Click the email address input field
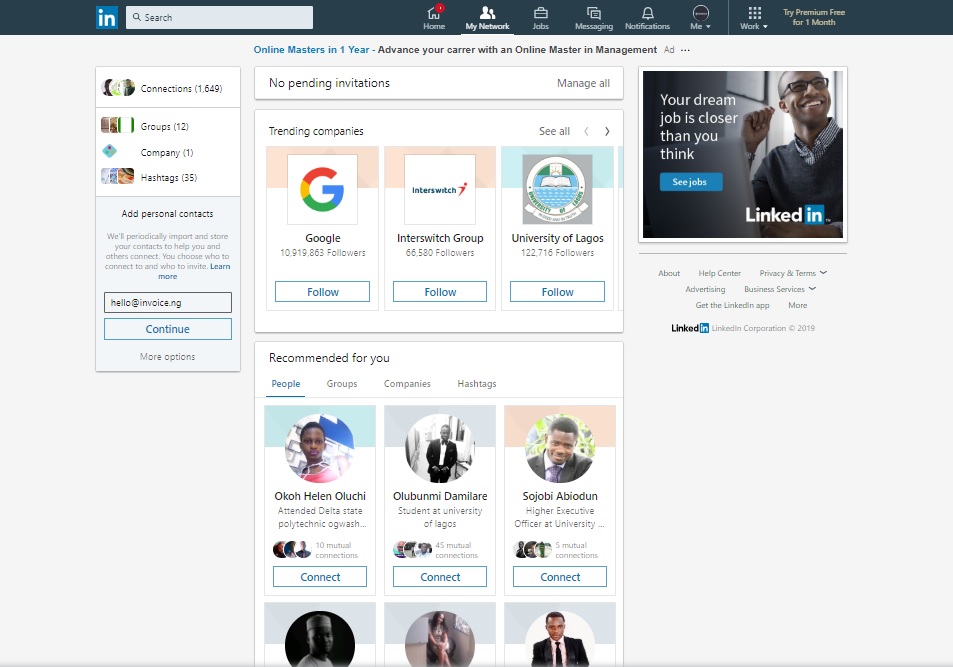 click(168, 303)
